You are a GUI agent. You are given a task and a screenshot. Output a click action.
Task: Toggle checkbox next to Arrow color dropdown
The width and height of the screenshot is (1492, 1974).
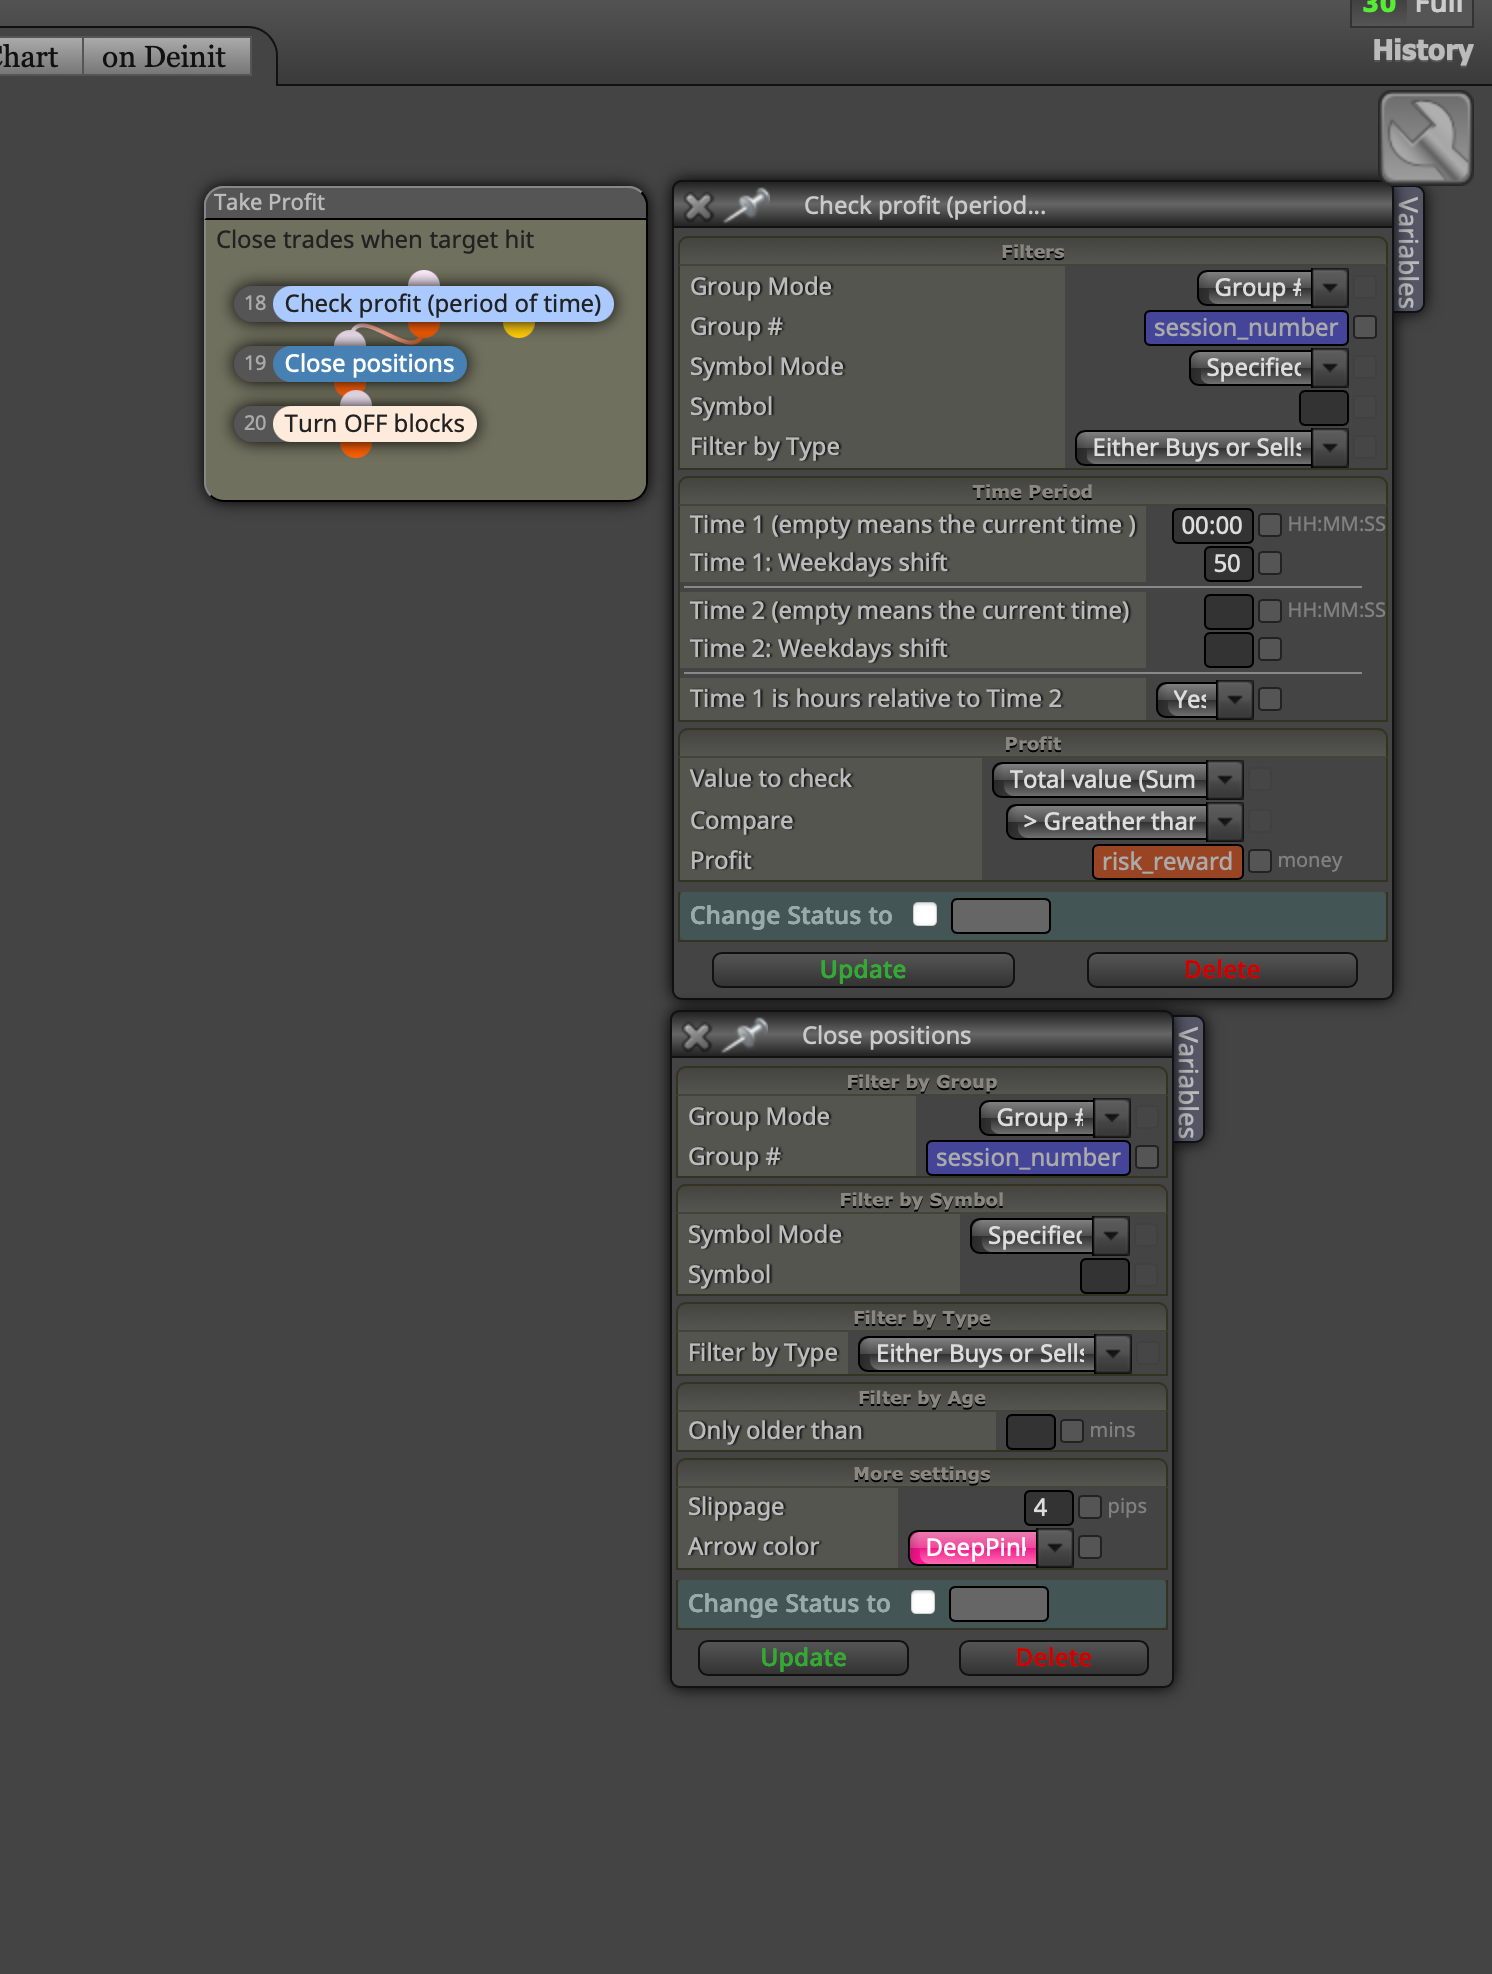tap(1090, 1547)
